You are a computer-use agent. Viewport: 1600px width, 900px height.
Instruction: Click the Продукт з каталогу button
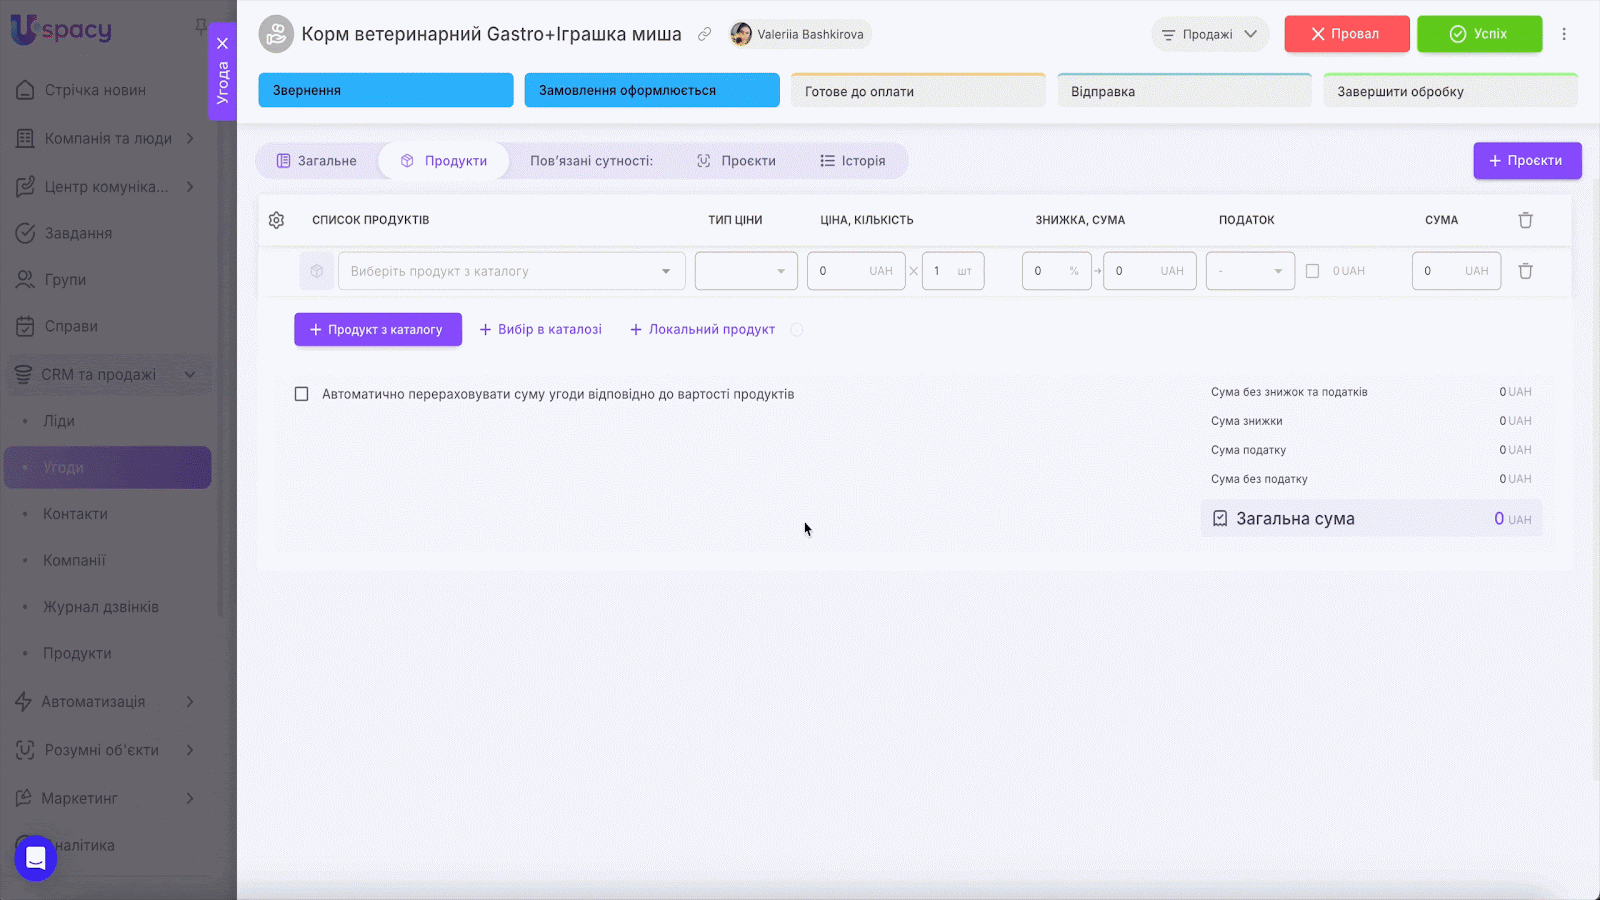click(x=378, y=330)
